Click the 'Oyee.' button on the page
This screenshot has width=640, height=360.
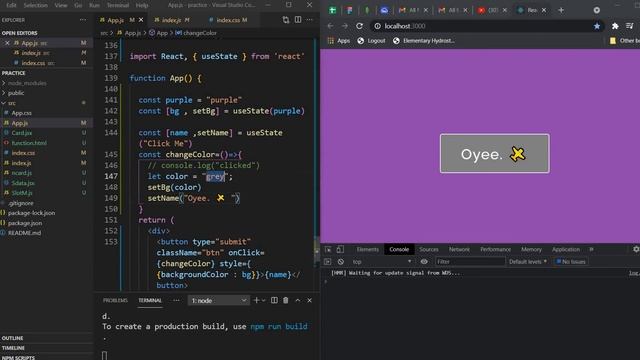click(494, 153)
